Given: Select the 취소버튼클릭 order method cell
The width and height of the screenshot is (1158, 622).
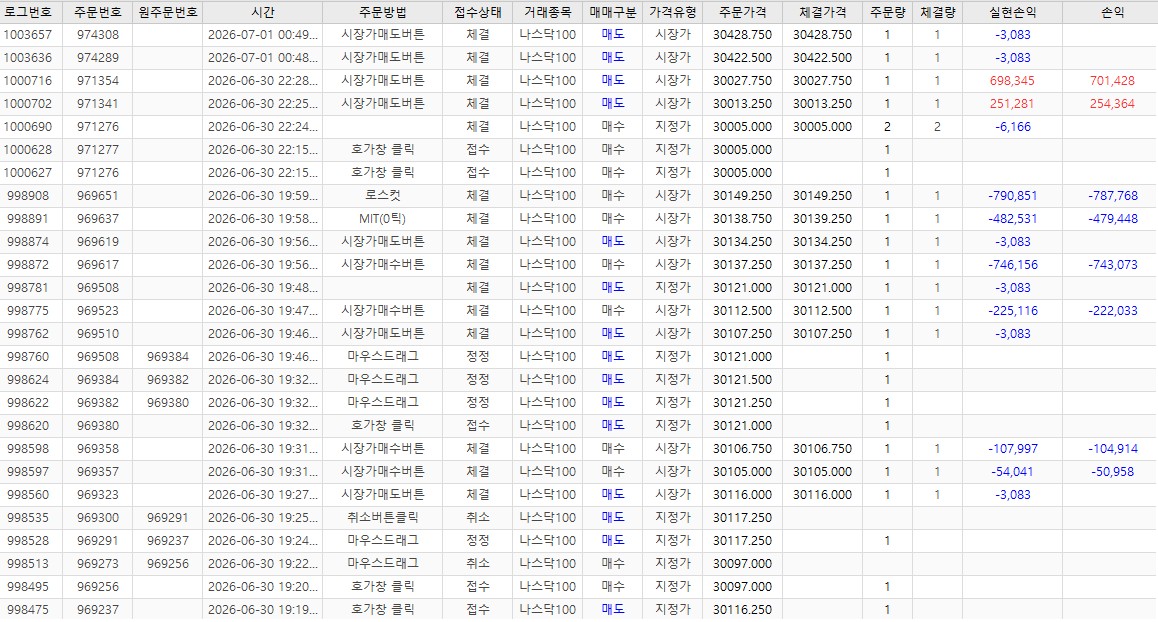Looking at the screenshot, I should (x=383, y=517).
